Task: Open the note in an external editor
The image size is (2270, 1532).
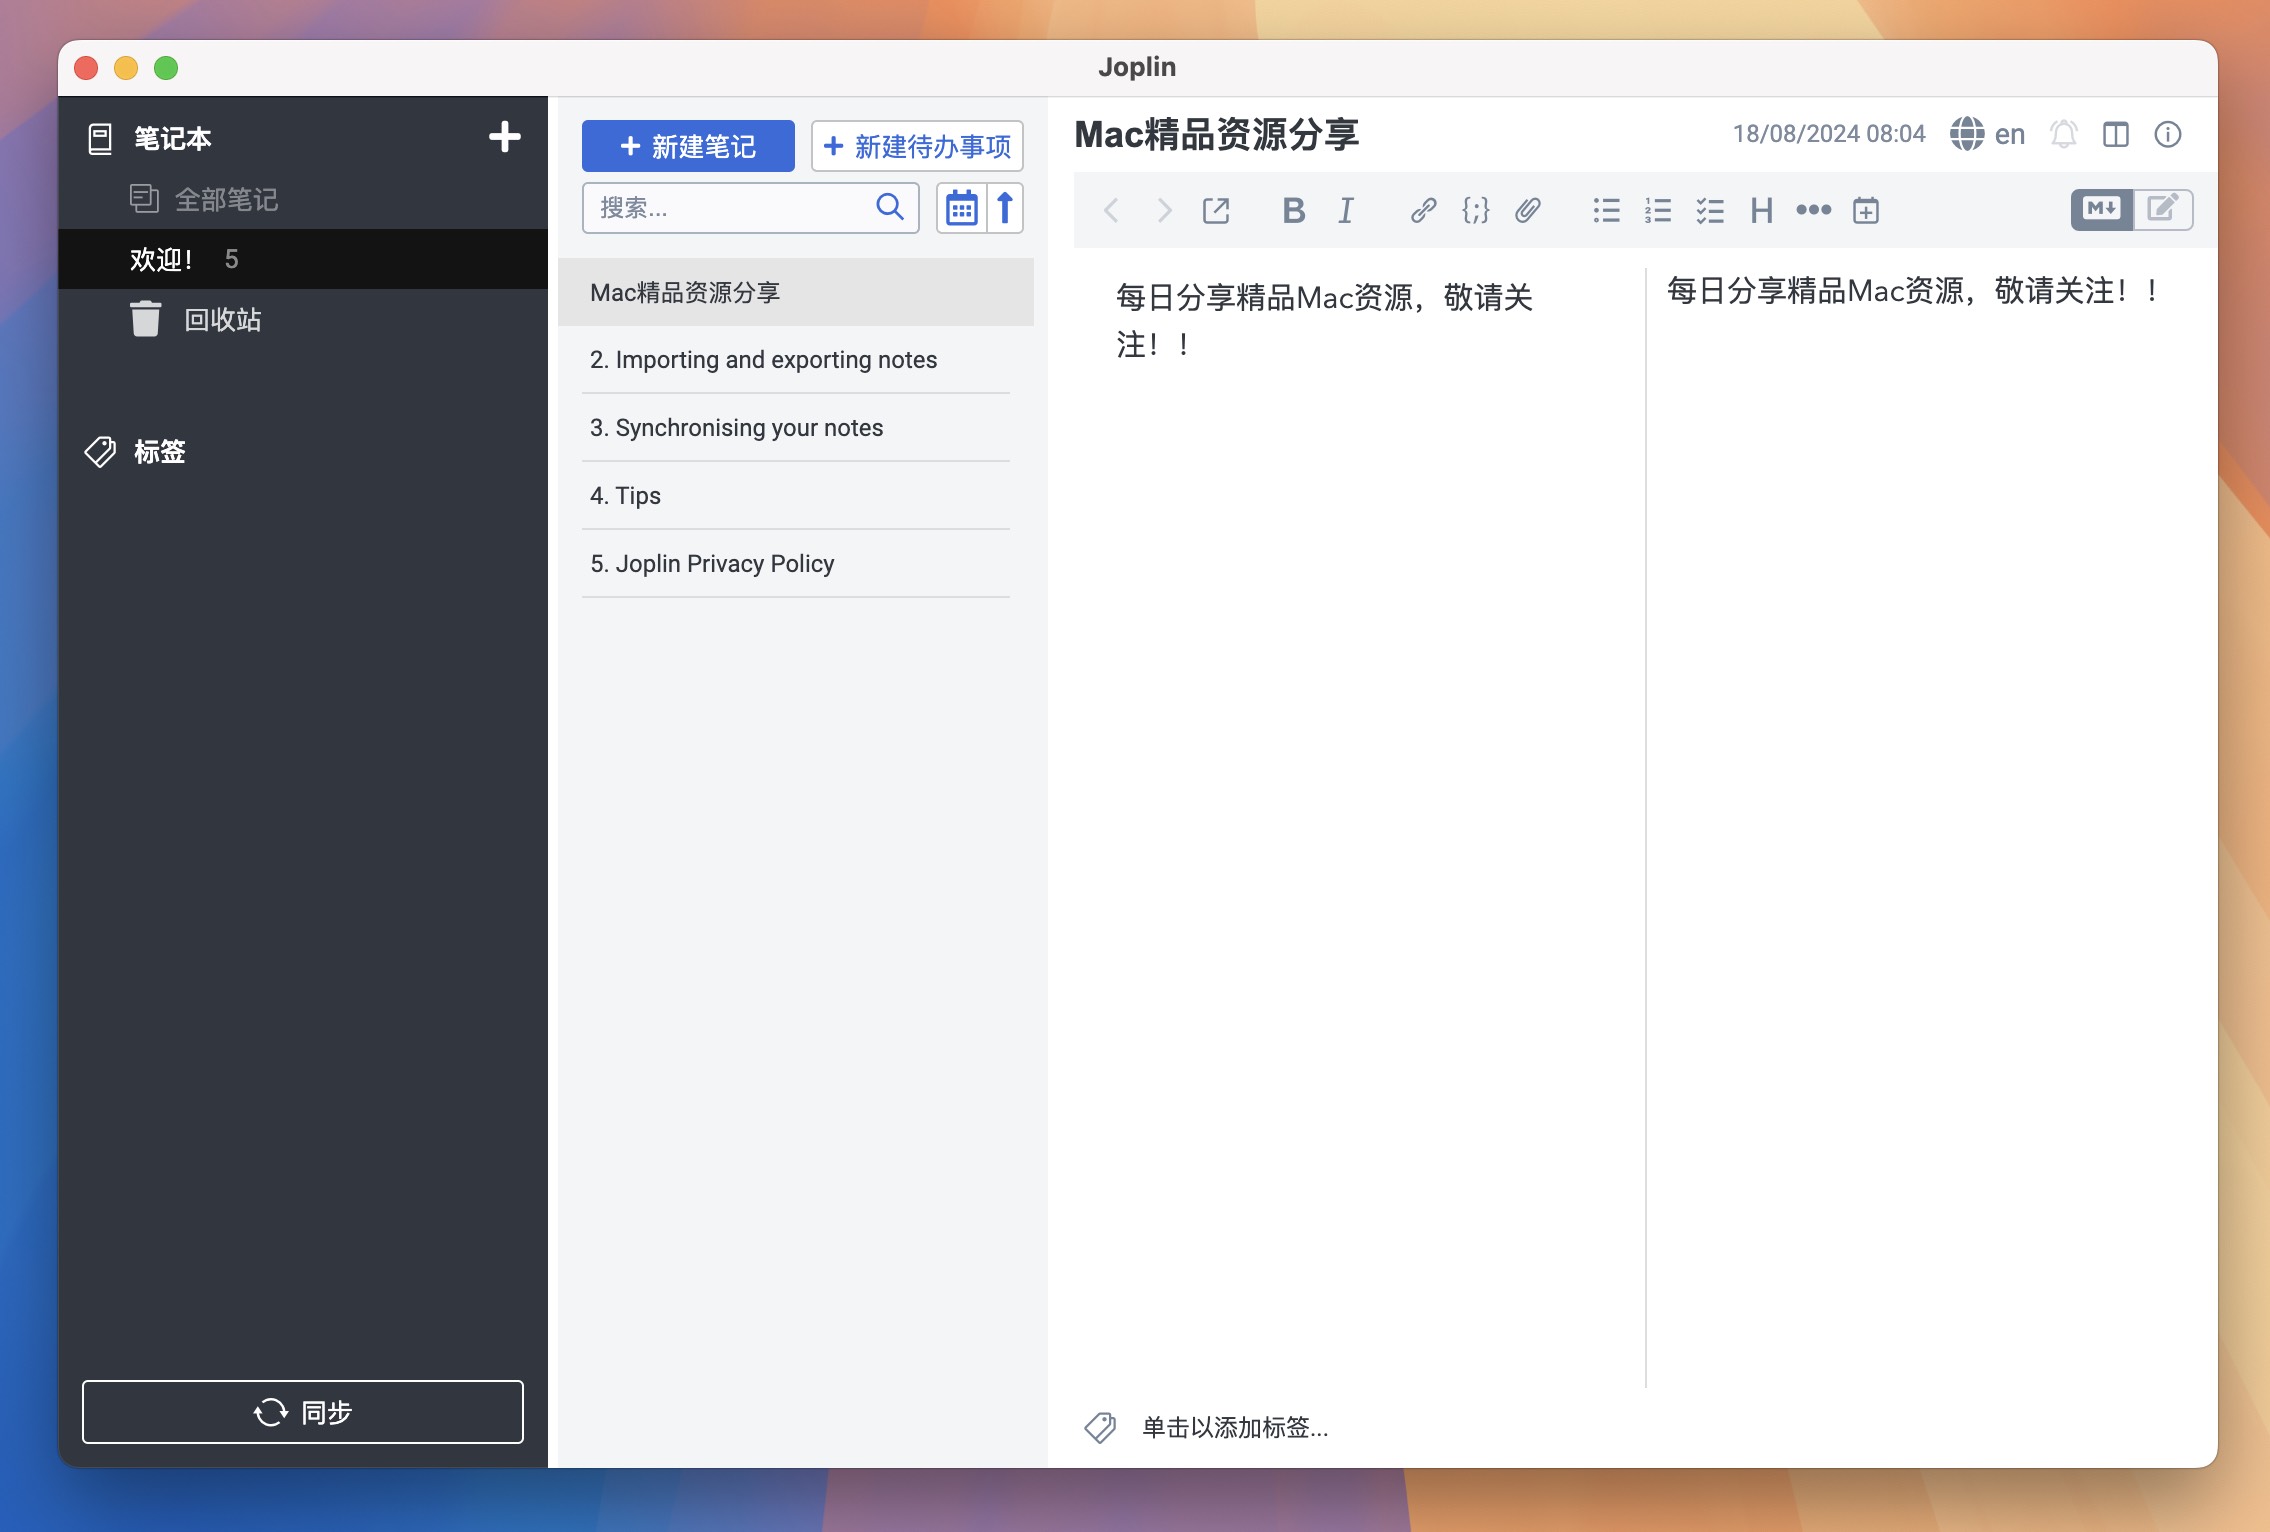Action: click(x=1216, y=209)
